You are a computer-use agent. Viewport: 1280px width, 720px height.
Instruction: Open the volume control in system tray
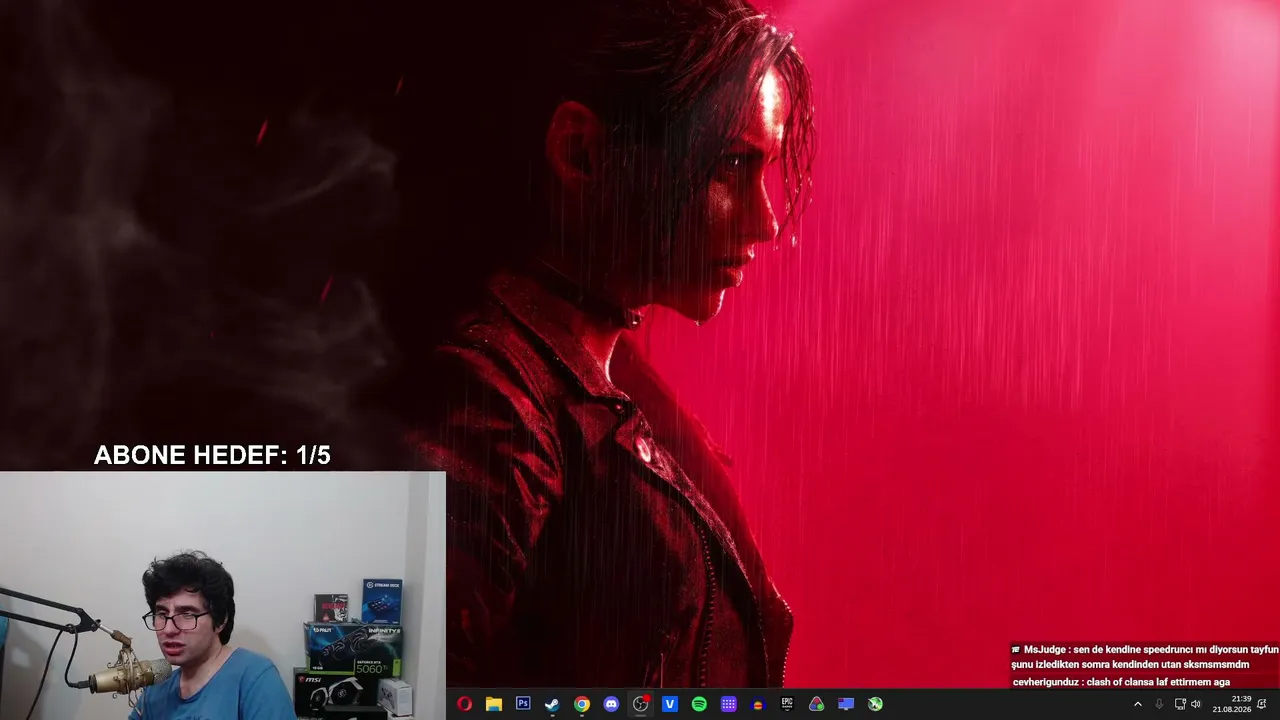point(1196,704)
